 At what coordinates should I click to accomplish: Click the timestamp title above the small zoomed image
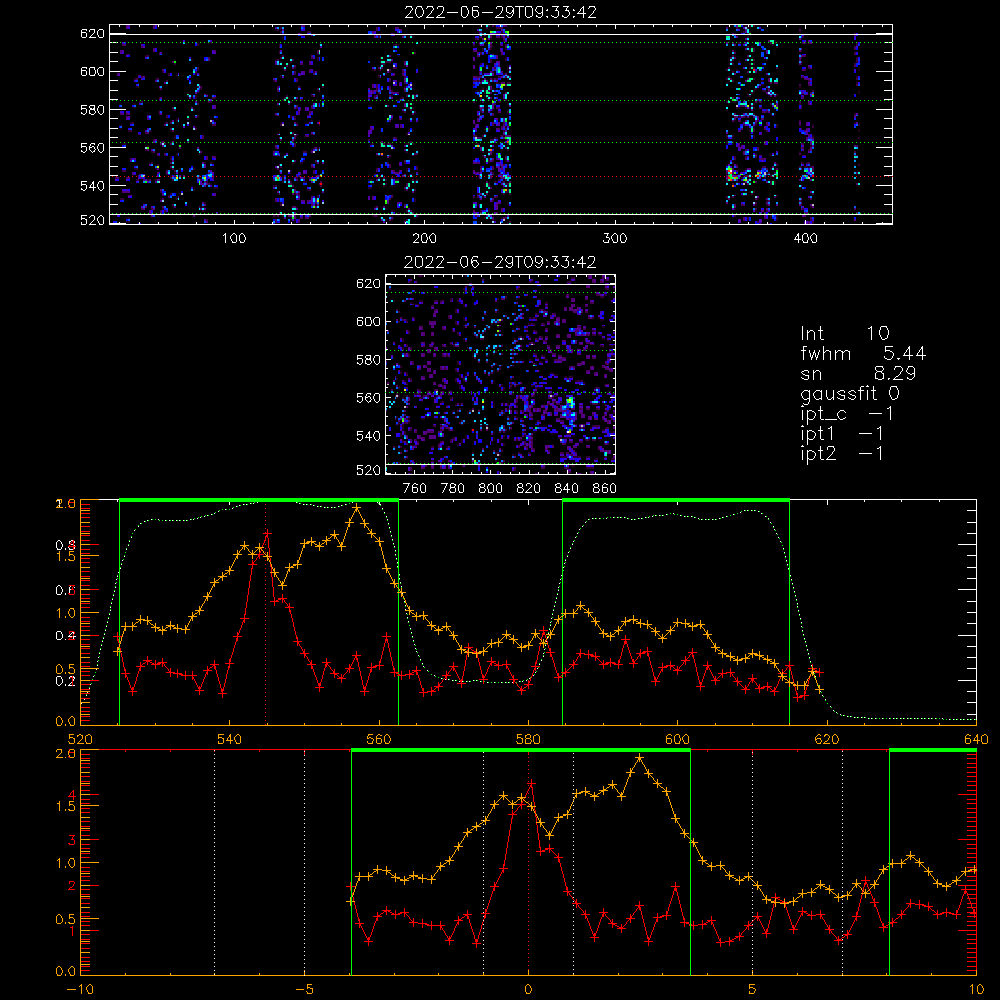pos(500,262)
